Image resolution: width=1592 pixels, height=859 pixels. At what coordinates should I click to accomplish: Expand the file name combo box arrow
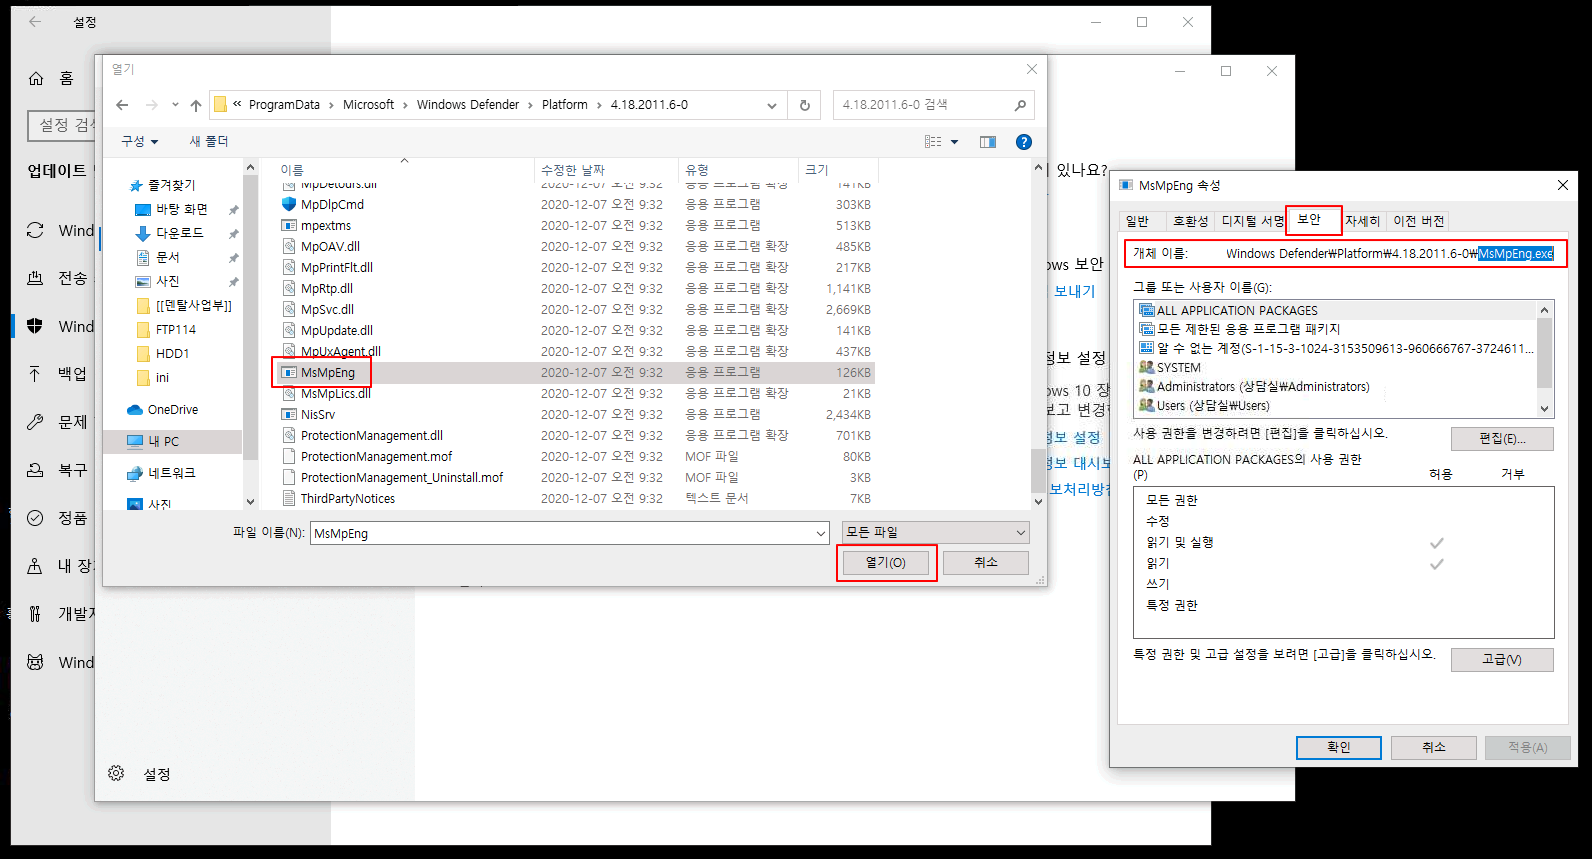(x=820, y=533)
